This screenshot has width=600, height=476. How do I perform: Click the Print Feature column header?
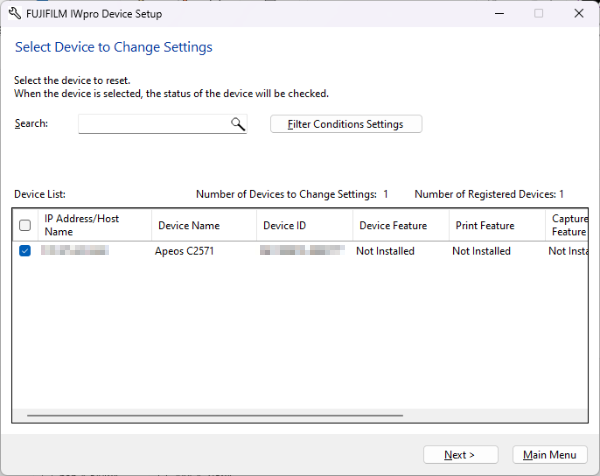pos(497,225)
